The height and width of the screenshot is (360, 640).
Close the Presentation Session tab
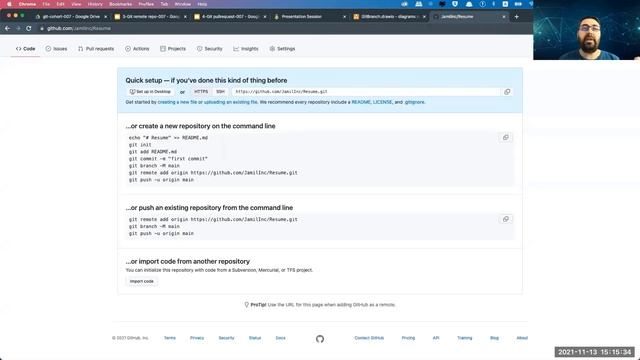click(344, 17)
